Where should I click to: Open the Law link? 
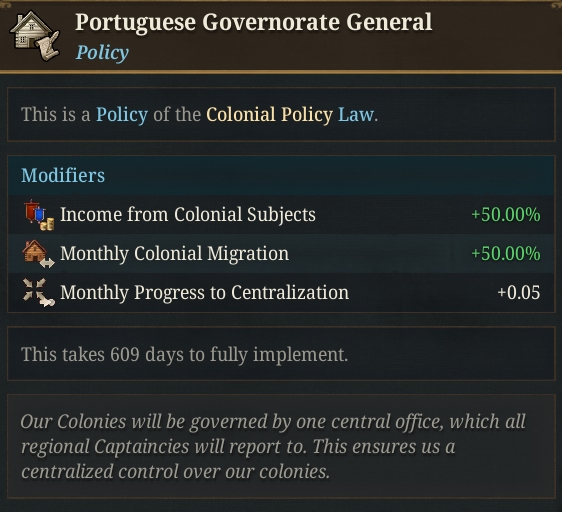pos(356,115)
